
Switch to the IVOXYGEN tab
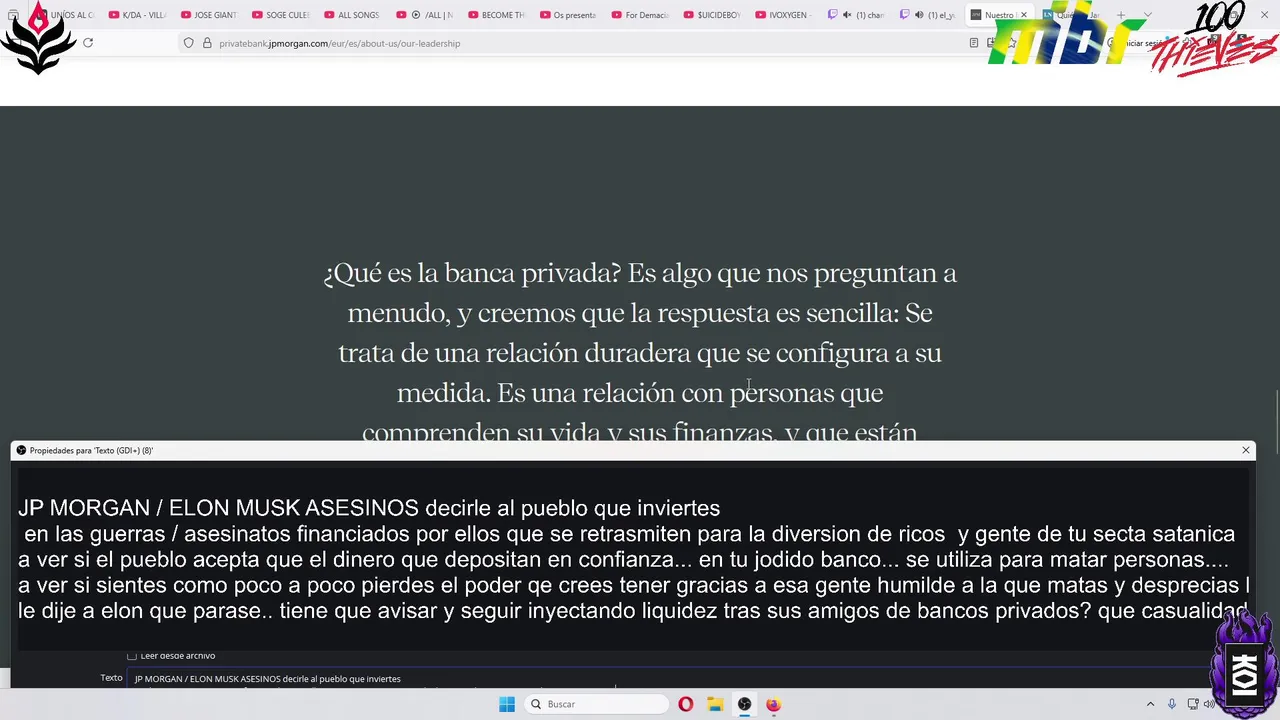coord(785,15)
